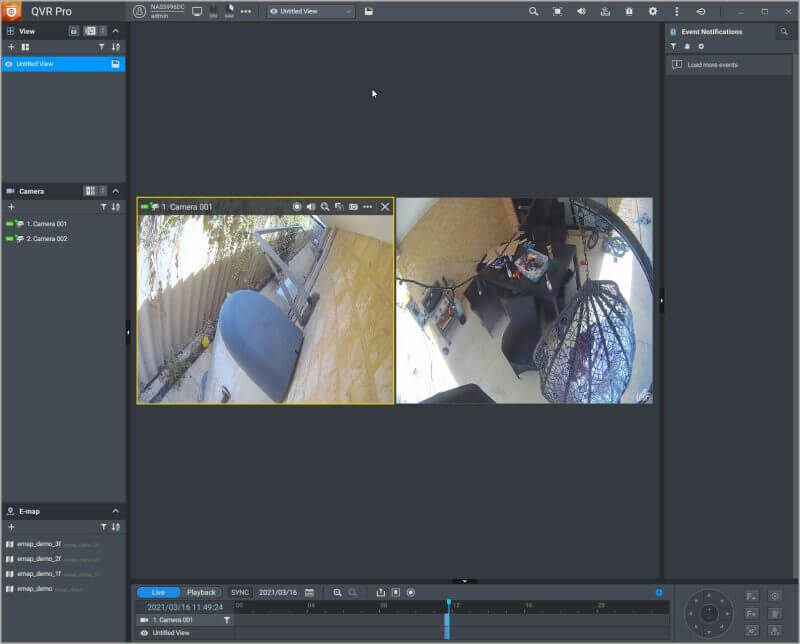
Task: Open Event Notifications settings gear
Action: 701,46
